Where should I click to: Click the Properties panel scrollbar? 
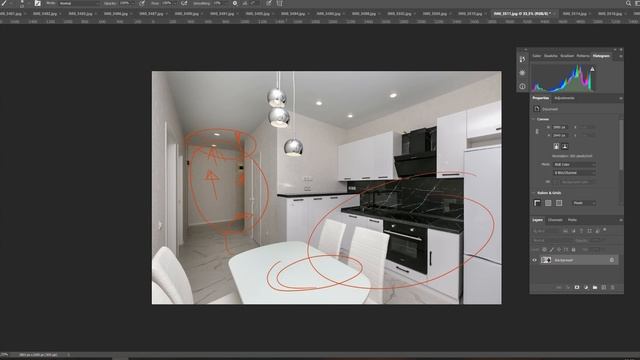(621, 145)
